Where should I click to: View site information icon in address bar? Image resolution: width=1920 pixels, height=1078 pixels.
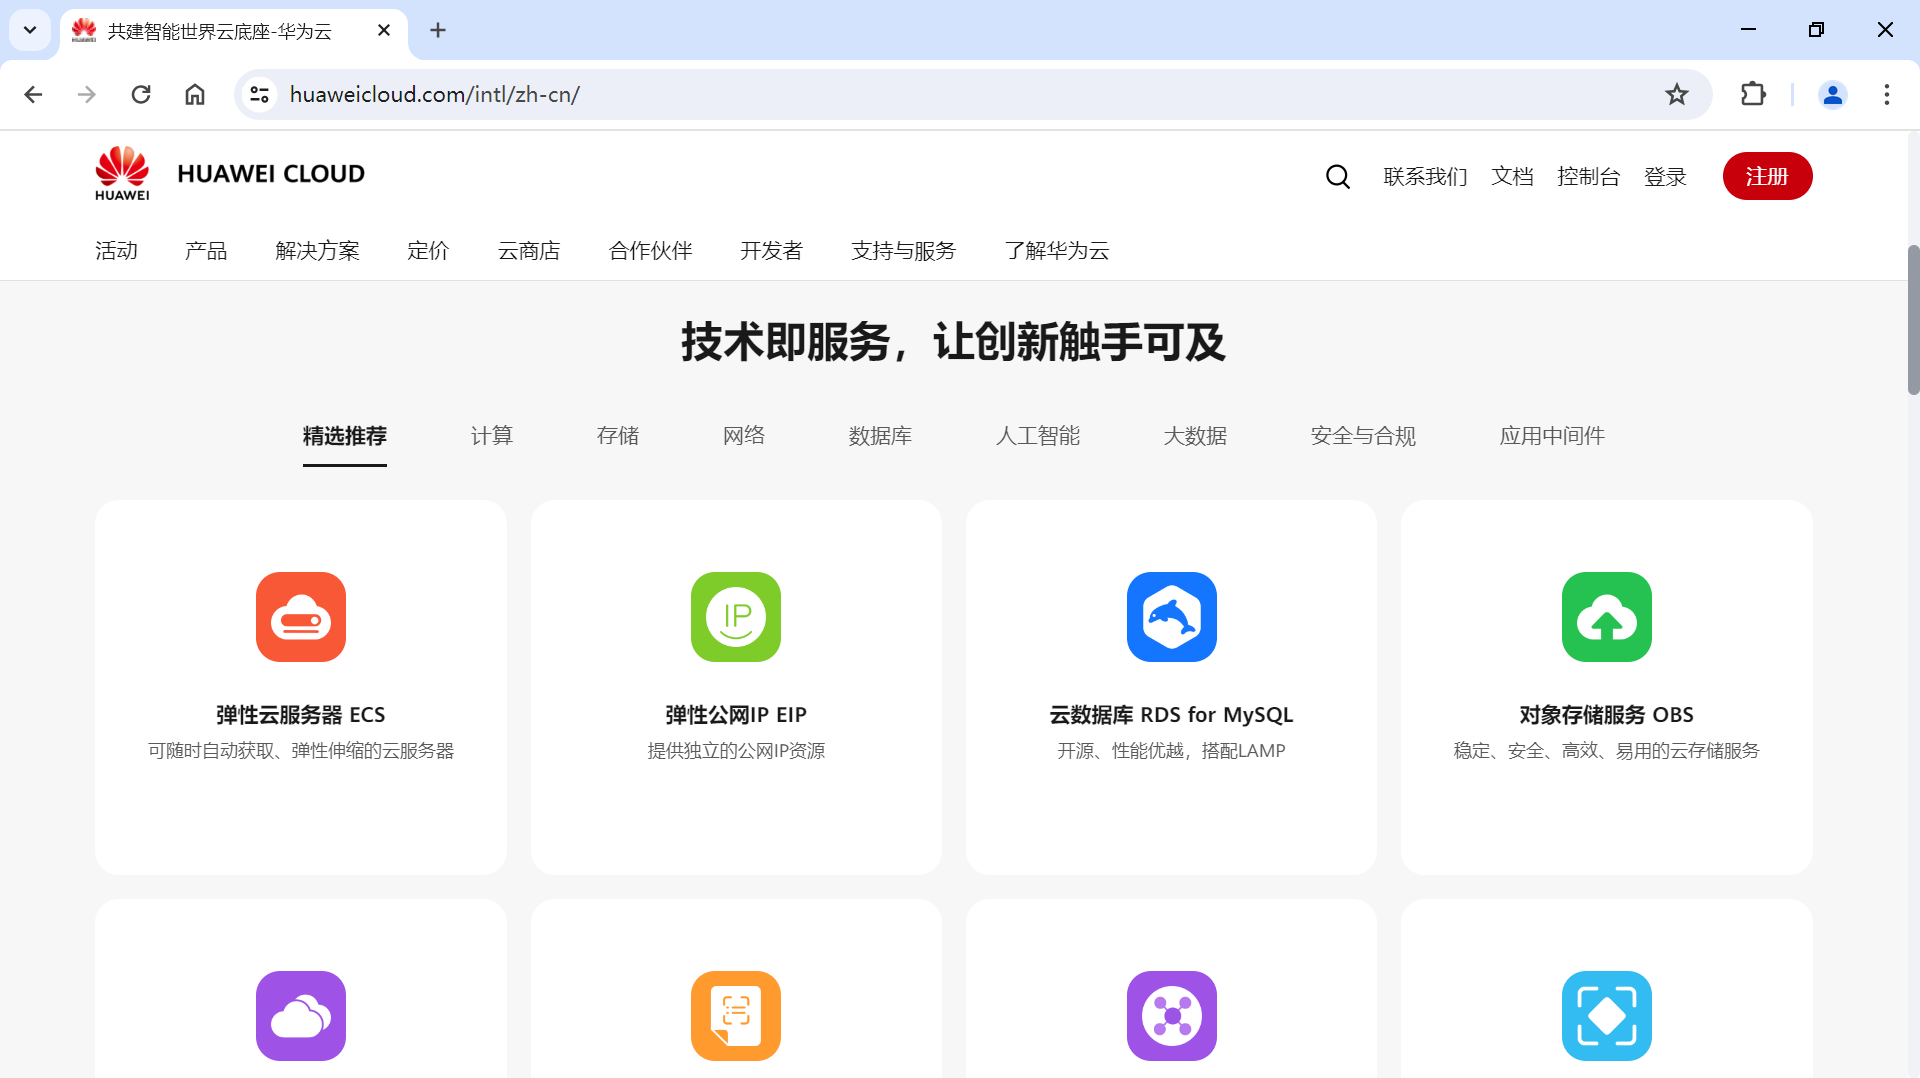pos(260,94)
